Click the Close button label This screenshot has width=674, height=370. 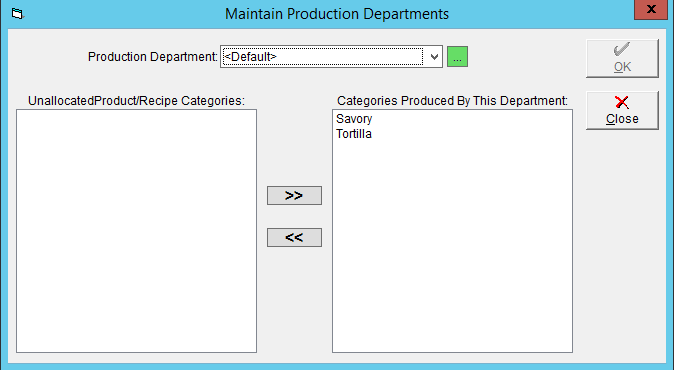[622, 119]
